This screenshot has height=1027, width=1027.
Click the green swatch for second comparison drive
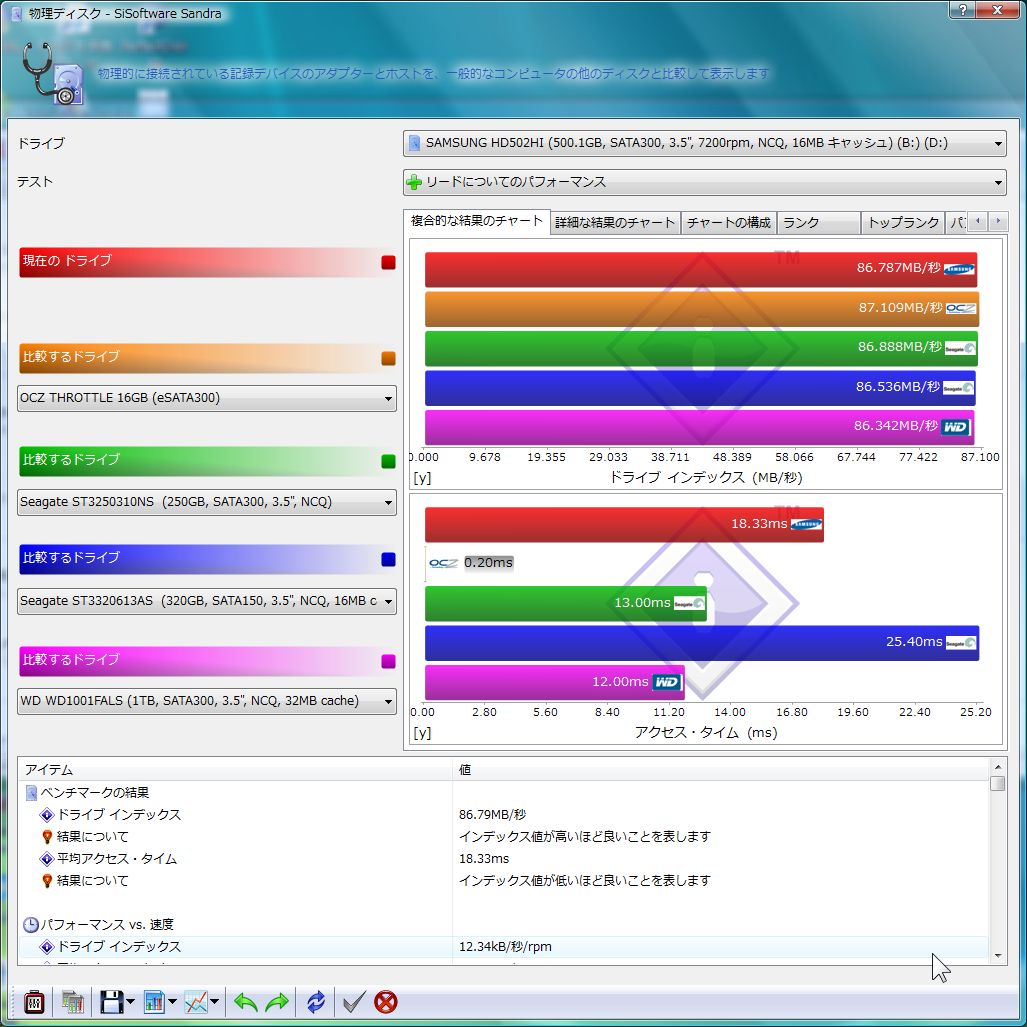tap(388, 461)
